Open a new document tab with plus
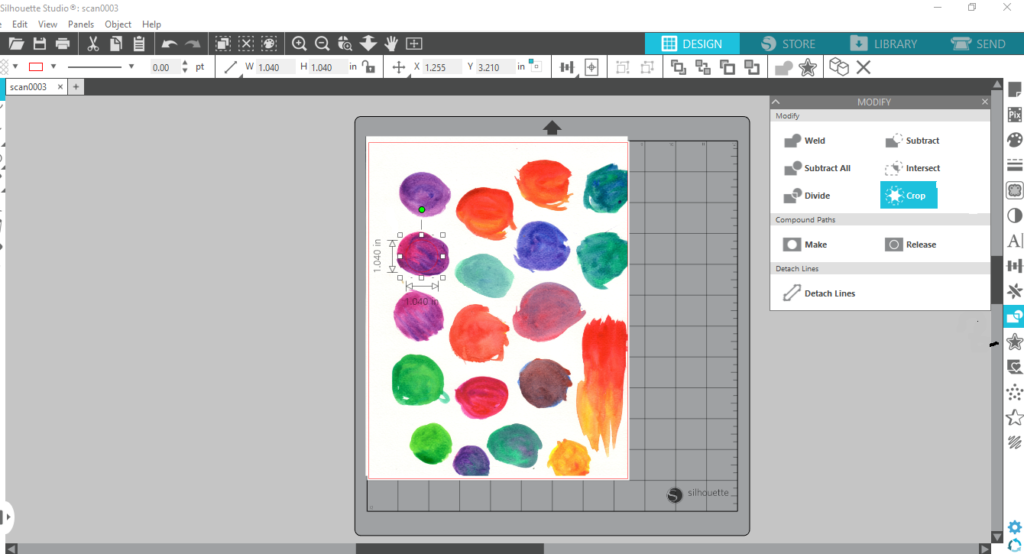Viewport: 1024px width, 554px height. (75, 87)
